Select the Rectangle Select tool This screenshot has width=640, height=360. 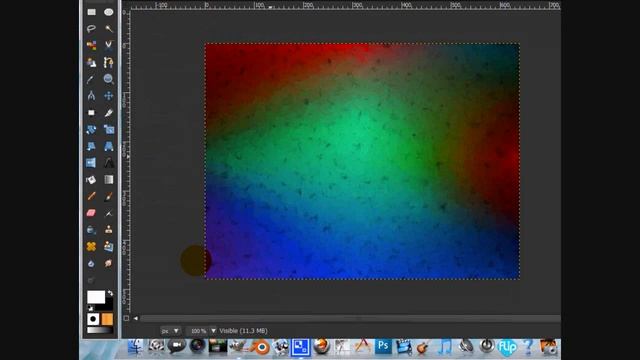(x=91, y=12)
